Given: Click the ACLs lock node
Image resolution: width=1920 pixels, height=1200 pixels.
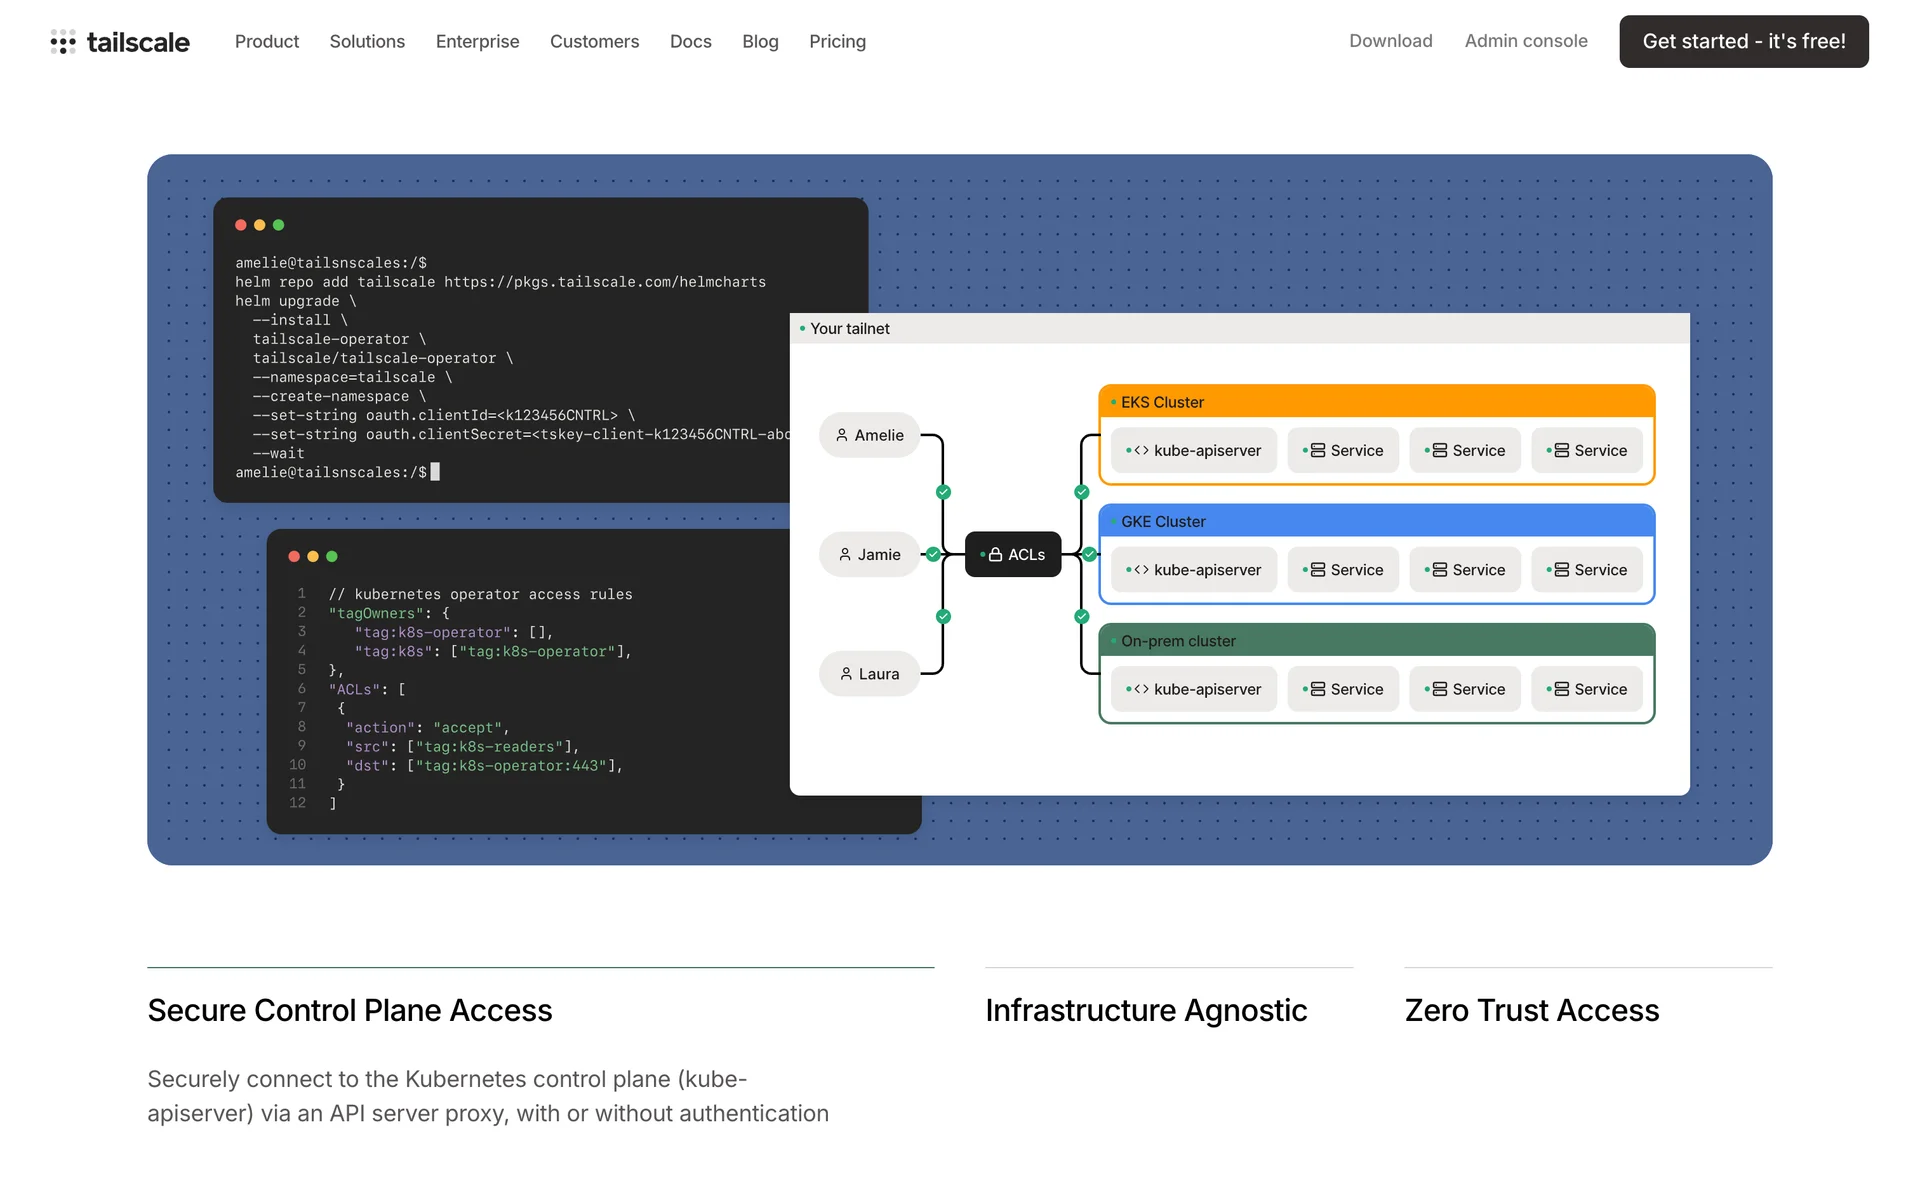Looking at the screenshot, I should (x=1012, y=554).
